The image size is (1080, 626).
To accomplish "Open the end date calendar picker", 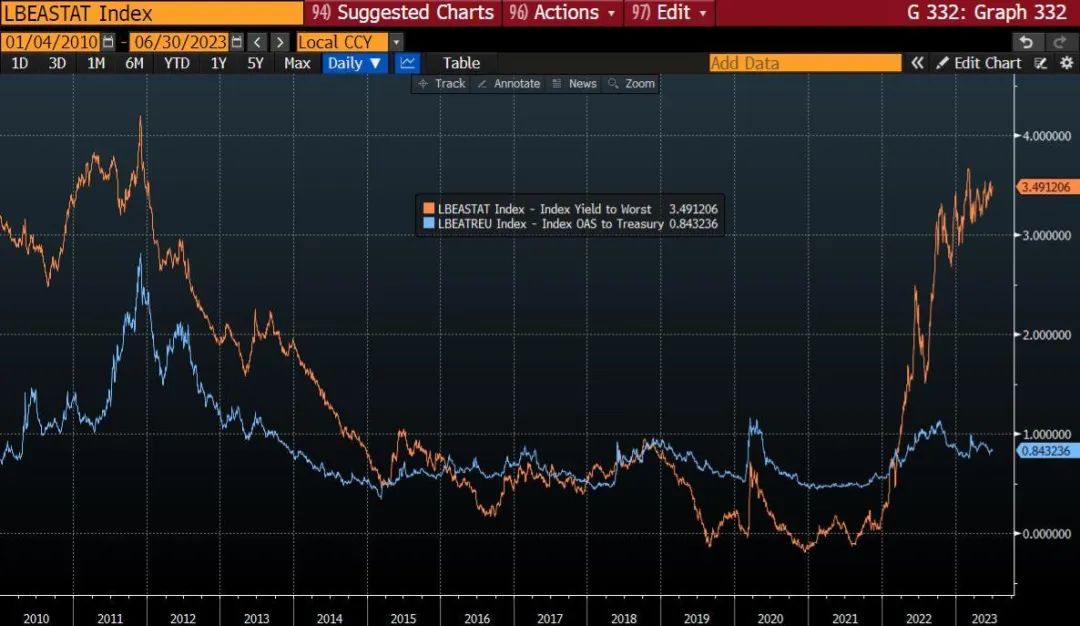I will click(236, 42).
